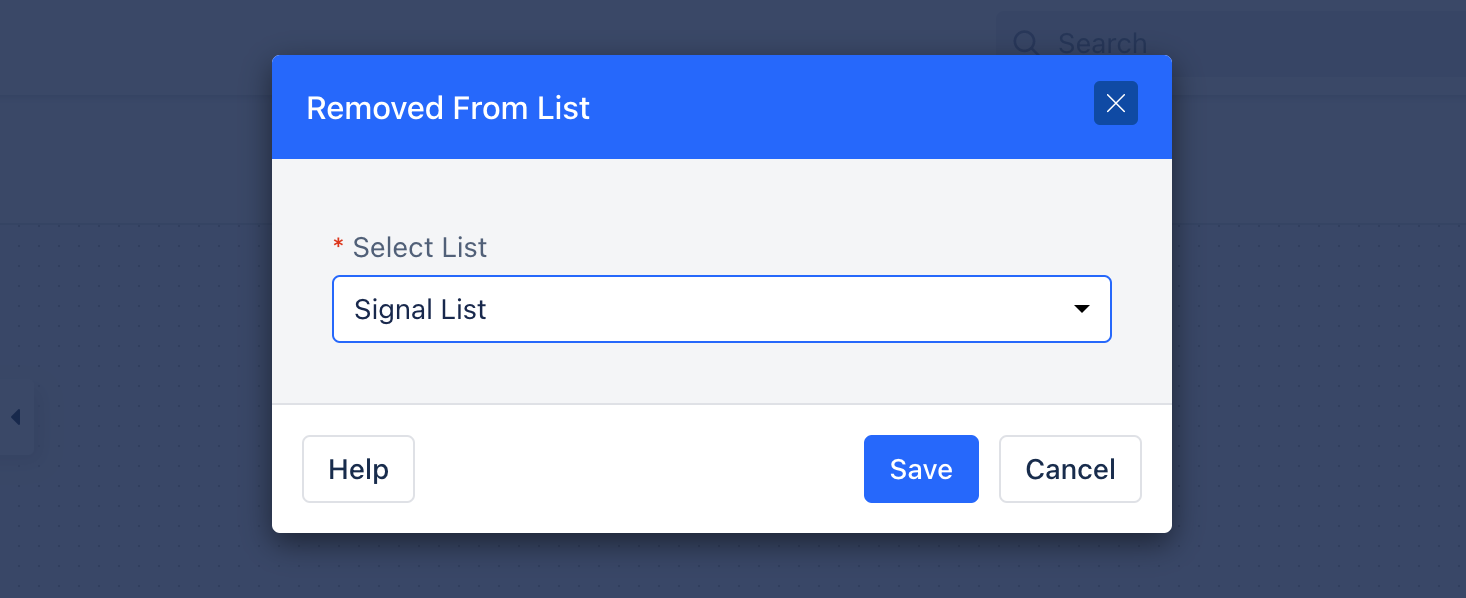This screenshot has height=598, width=1466.
Task: Click the red required asterisk marker
Action: (x=338, y=245)
